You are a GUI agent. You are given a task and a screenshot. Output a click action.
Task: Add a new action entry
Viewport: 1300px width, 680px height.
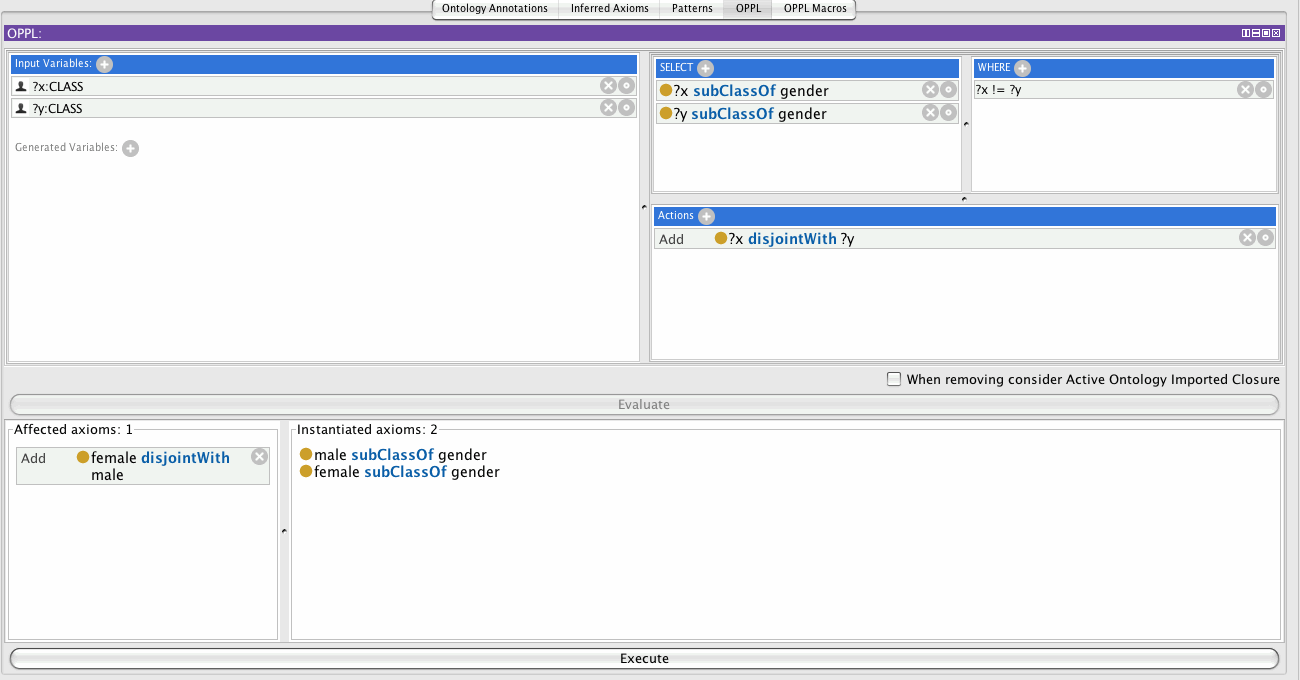click(706, 216)
